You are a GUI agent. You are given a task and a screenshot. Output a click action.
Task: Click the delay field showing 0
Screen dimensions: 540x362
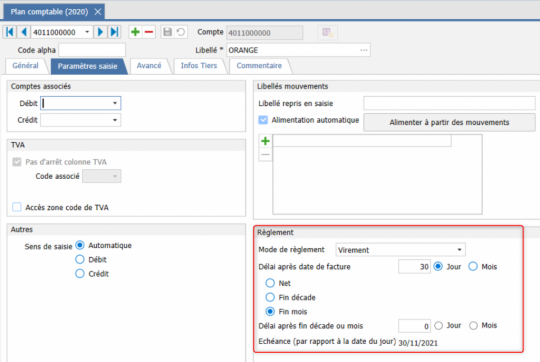point(414,326)
